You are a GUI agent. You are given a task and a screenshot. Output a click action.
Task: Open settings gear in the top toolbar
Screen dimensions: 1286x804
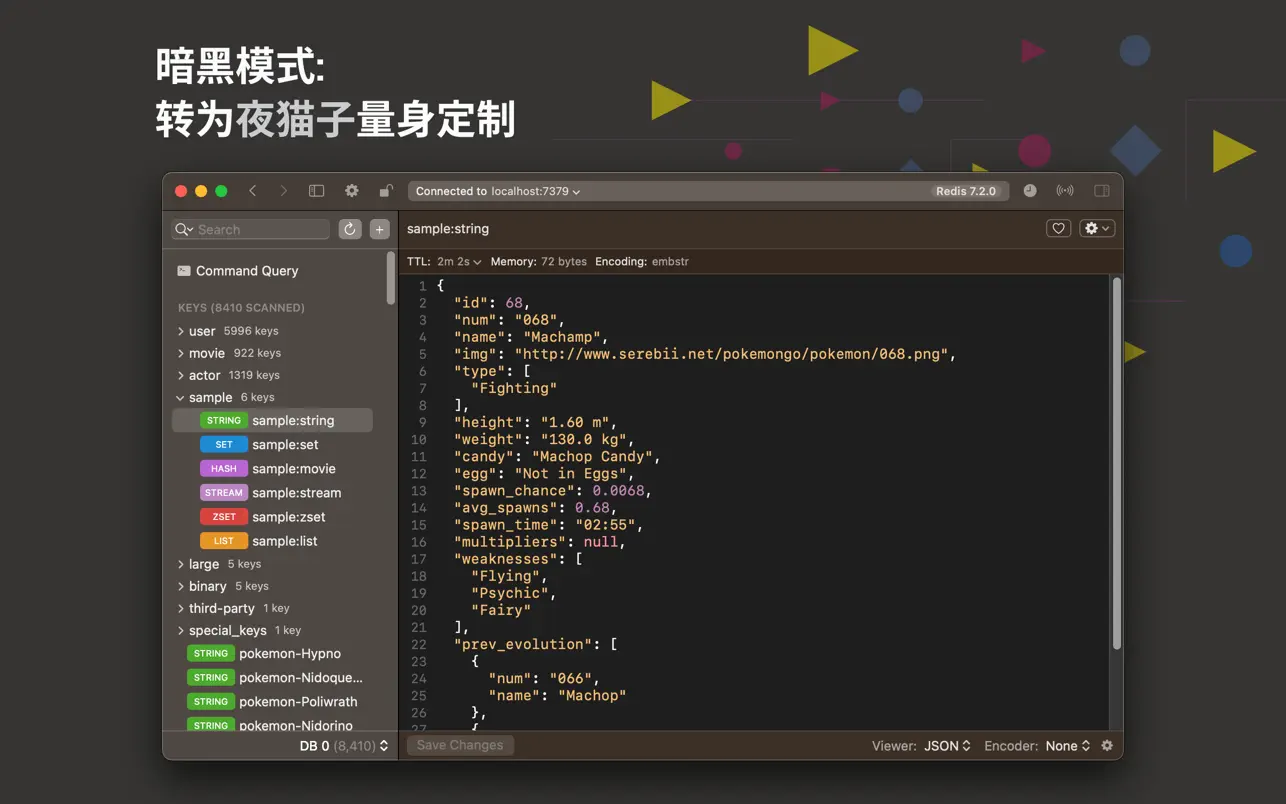(352, 191)
